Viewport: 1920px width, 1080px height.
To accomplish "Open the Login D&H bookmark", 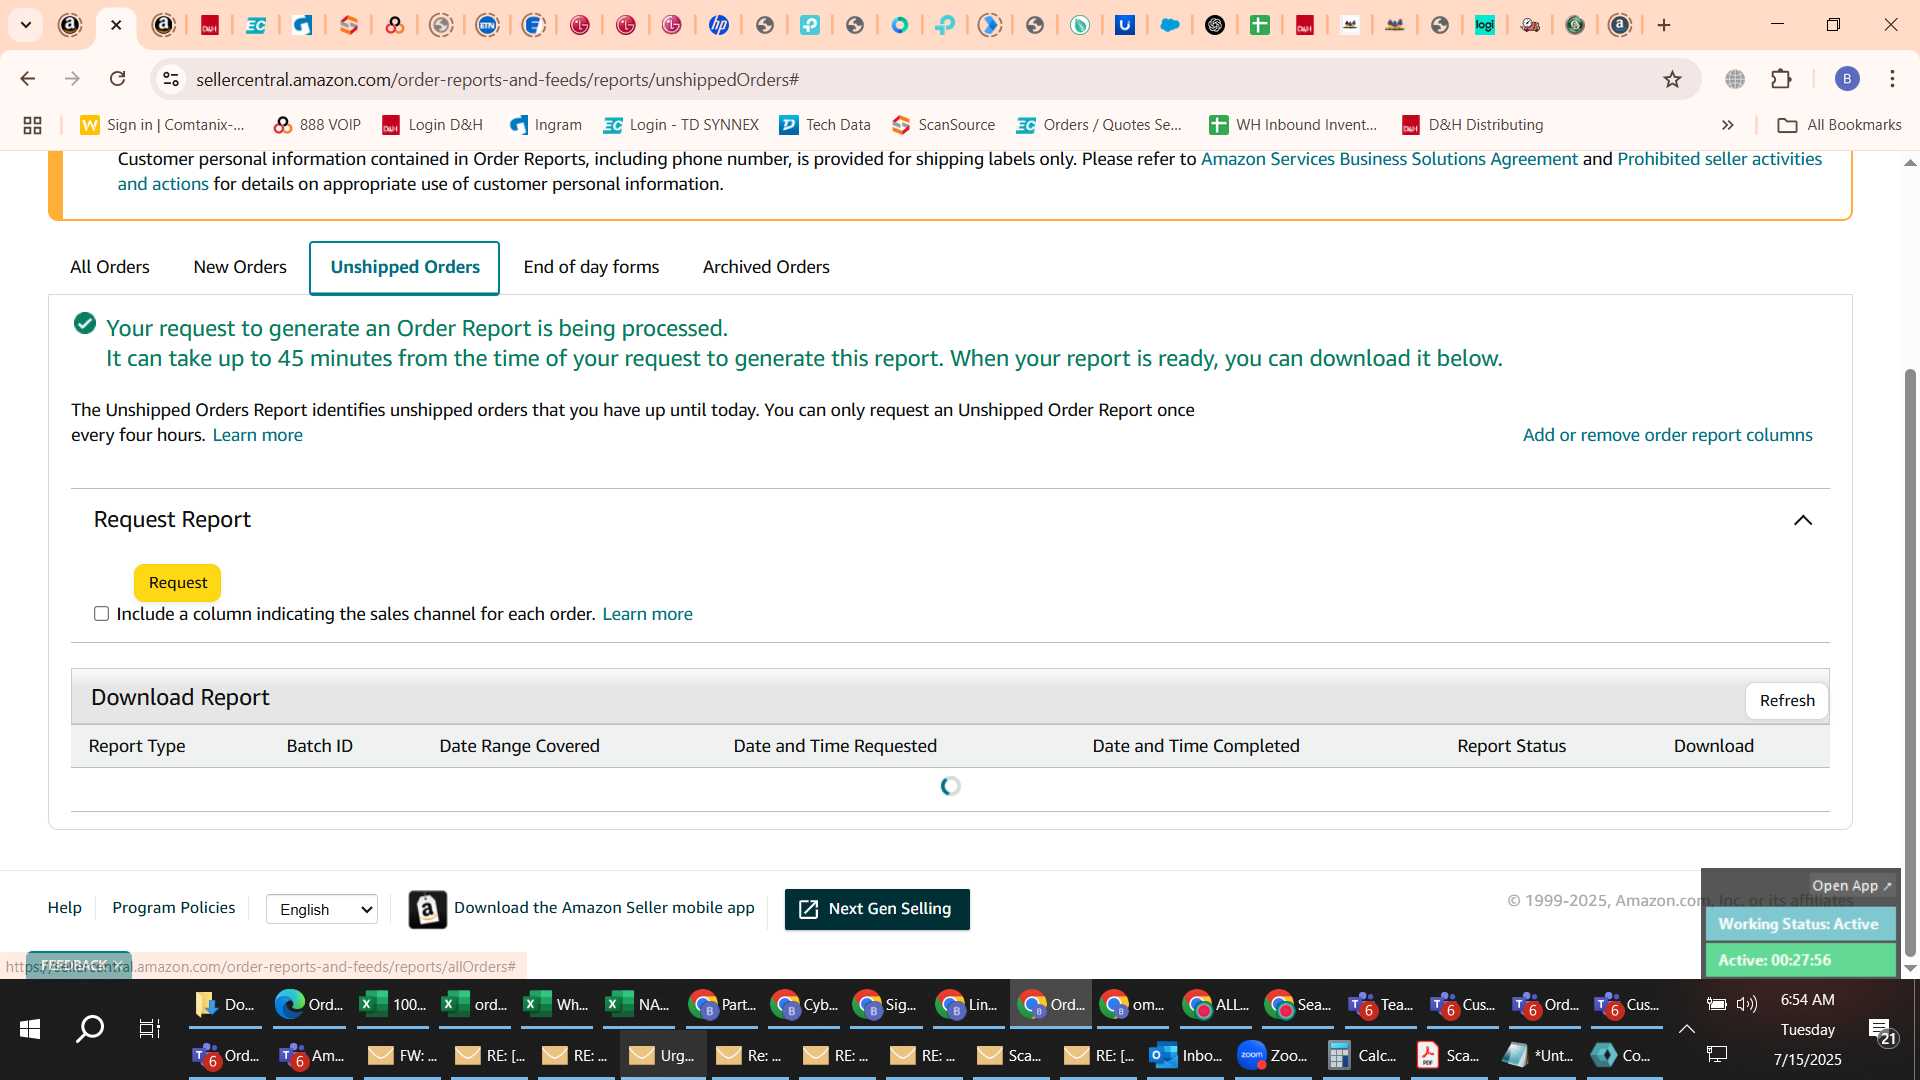I will (x=432, y=125).
